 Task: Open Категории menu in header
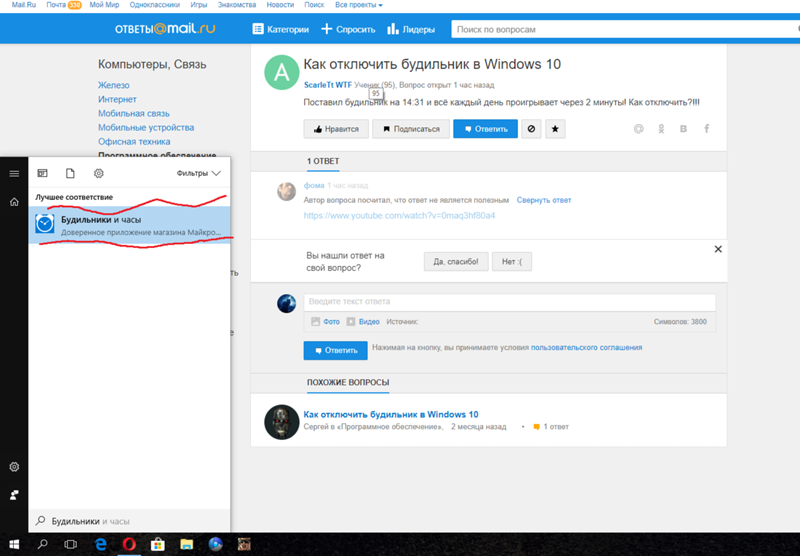281,30
